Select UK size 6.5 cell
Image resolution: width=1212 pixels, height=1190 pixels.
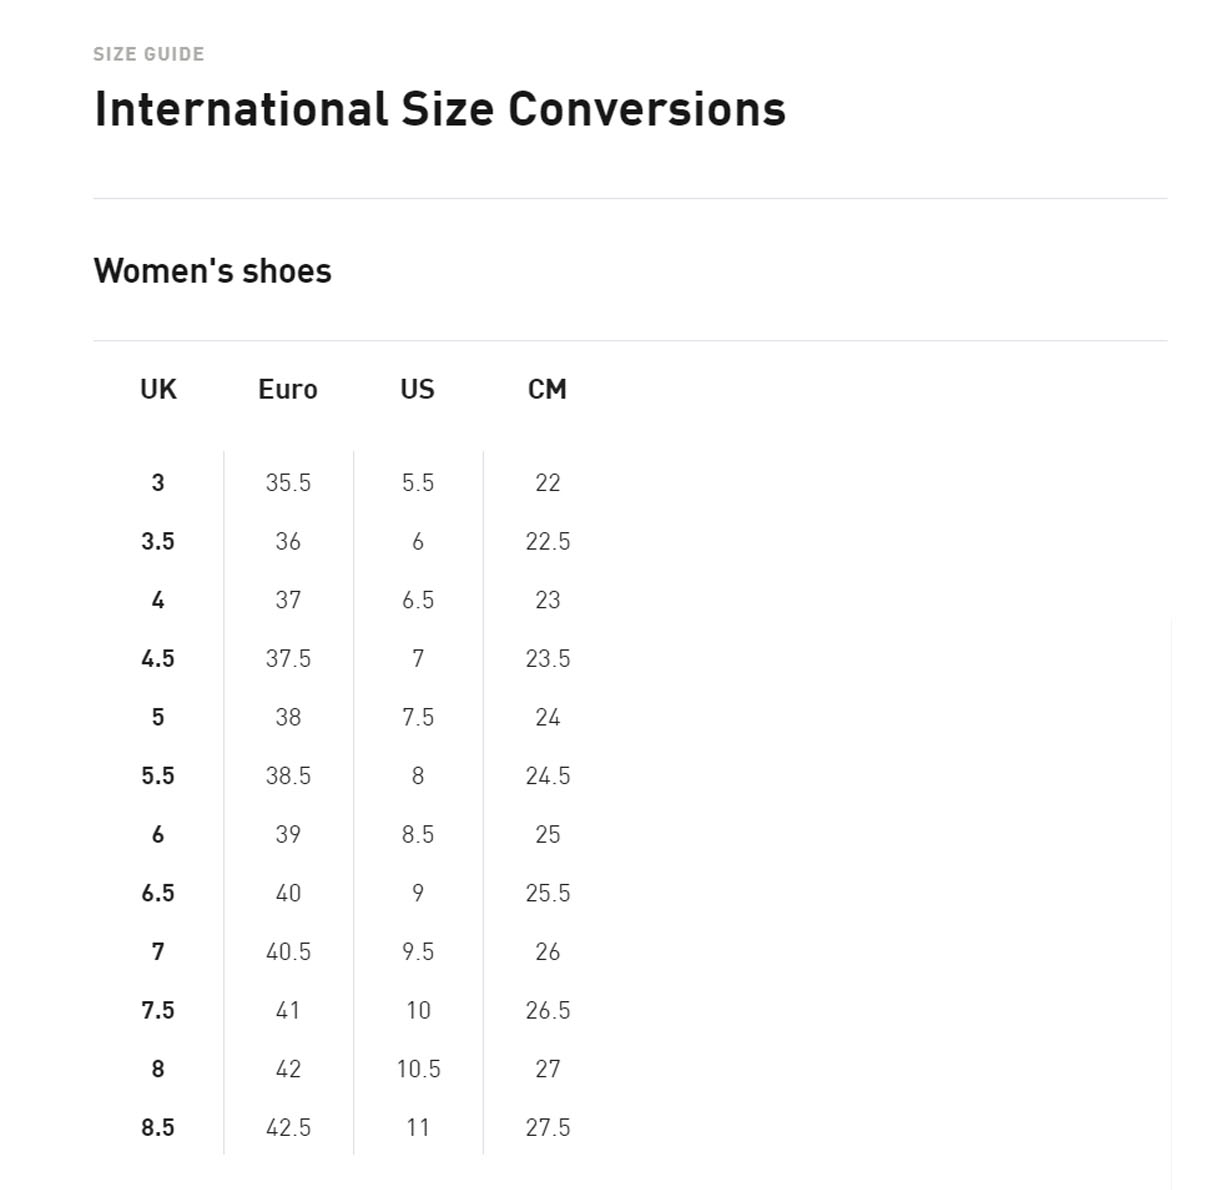[x=158, y=893]
